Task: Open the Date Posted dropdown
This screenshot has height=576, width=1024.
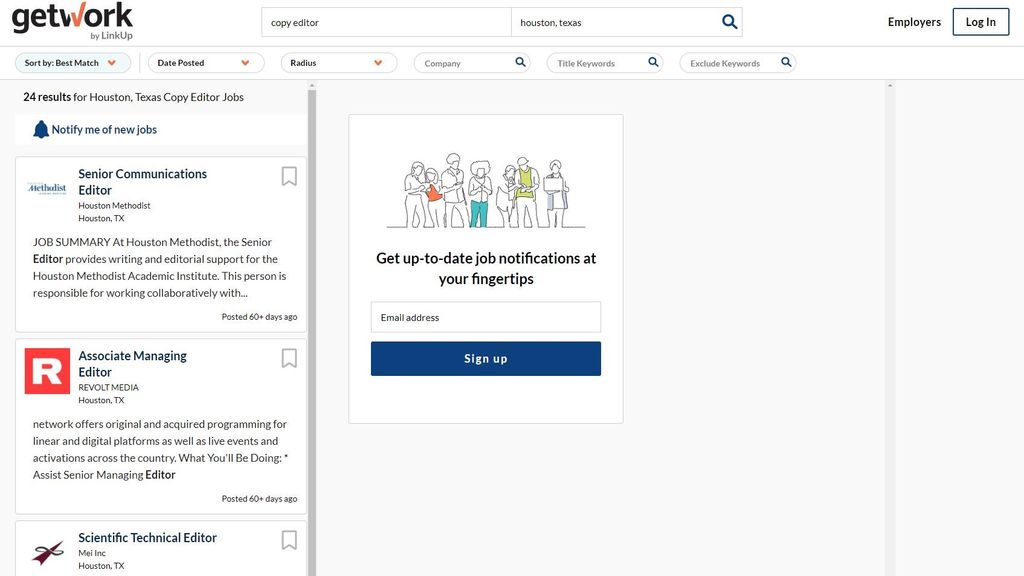Action: point(205,61)
